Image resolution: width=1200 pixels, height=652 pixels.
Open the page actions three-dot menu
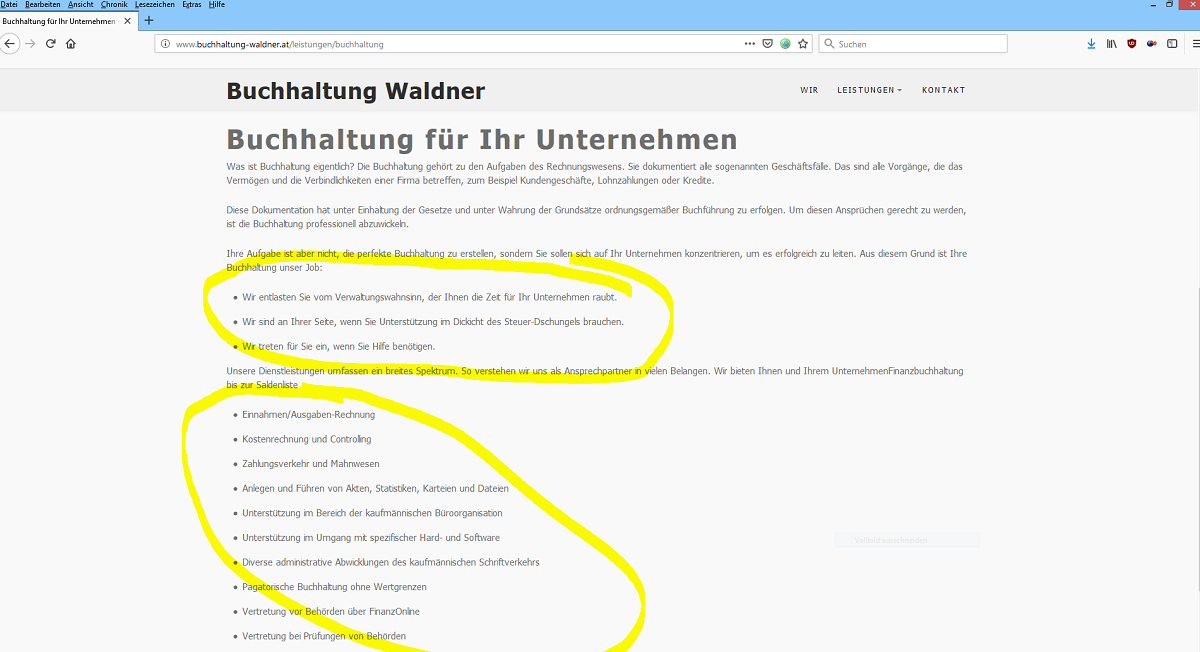[x=750, y=44]
